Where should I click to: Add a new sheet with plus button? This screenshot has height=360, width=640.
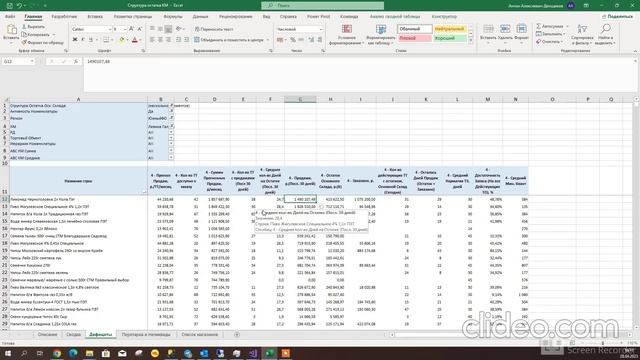click(237, 335)
